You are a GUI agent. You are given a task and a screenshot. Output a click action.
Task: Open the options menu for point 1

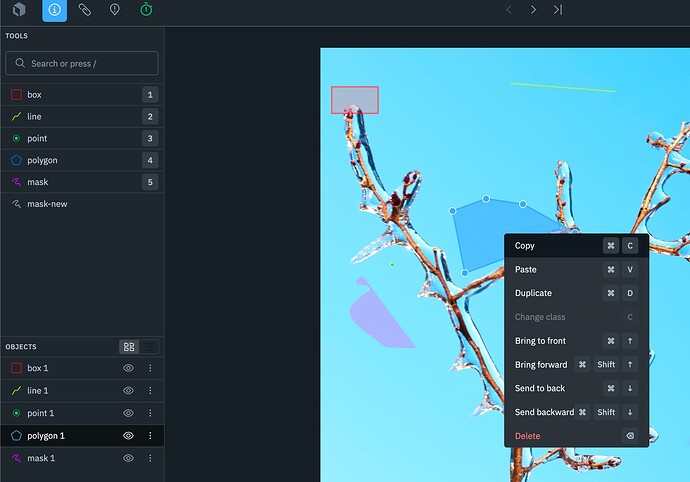click(150, 413)
